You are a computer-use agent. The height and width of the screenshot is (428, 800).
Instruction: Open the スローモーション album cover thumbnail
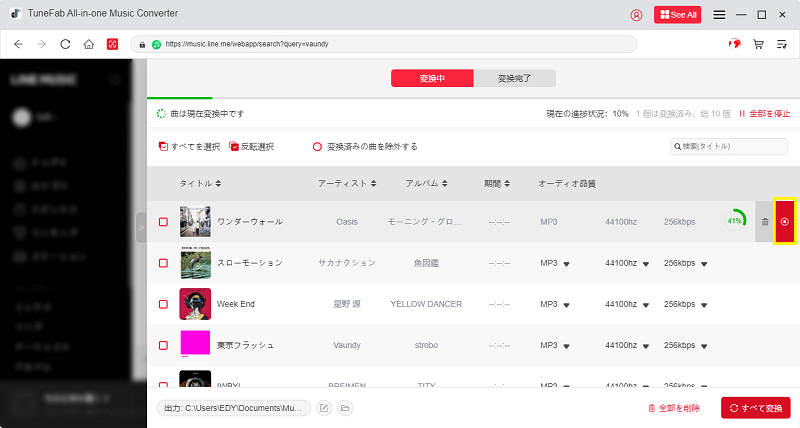[x=195, y=263]
